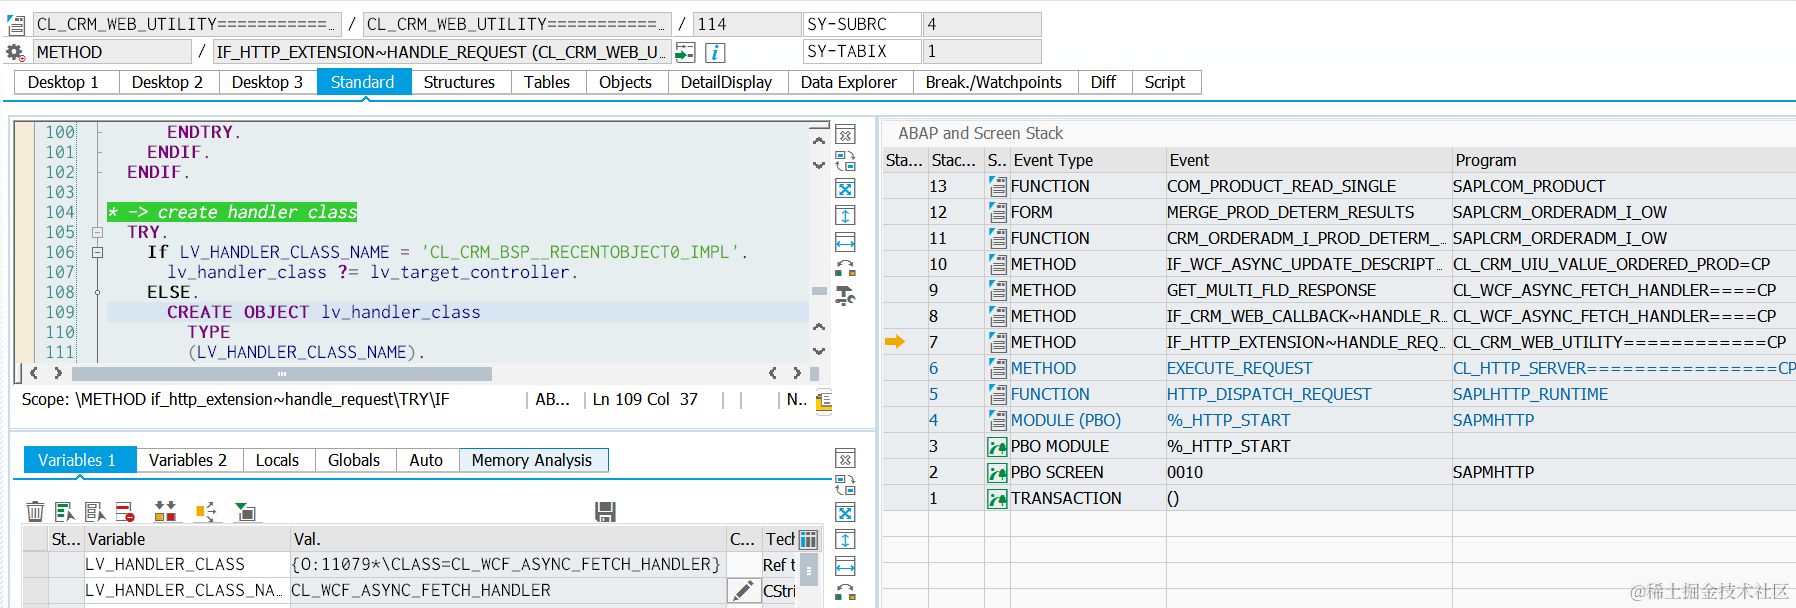This screenshot has height=608, width=1796.
Task: Open services of the variables tool
Action: point(845,592)
